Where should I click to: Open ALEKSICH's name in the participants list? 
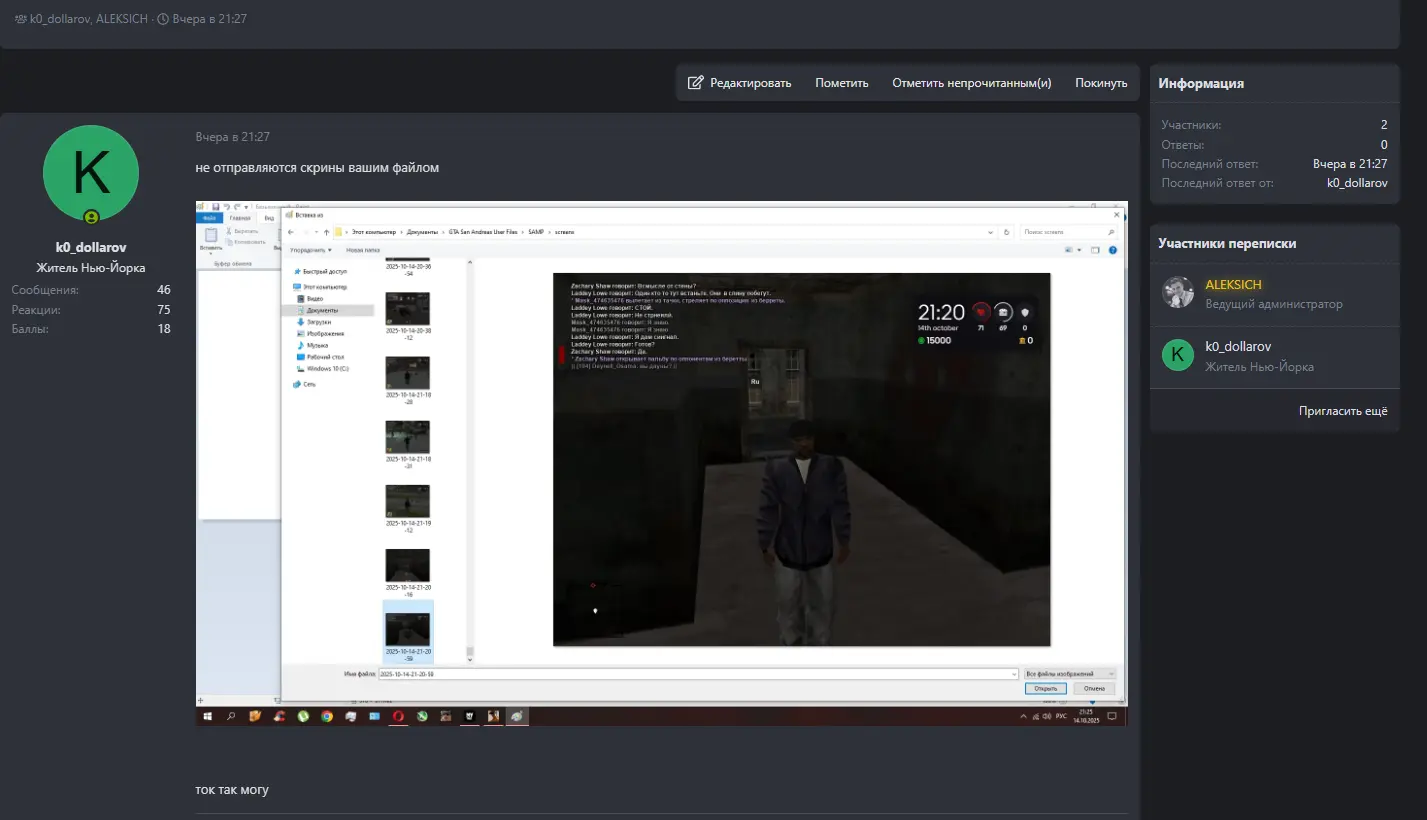pyautogui.click(x=1233, y=285)
